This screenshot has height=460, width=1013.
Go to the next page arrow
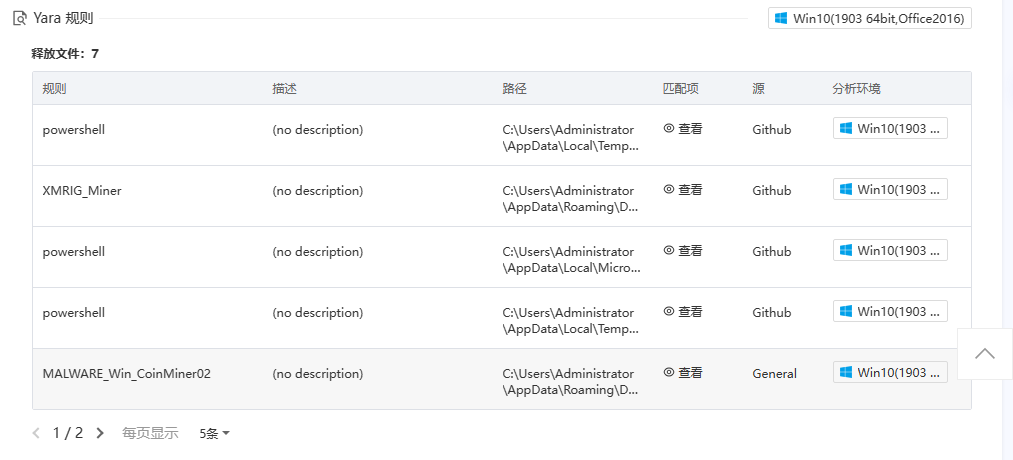click(x=99, y=433)
